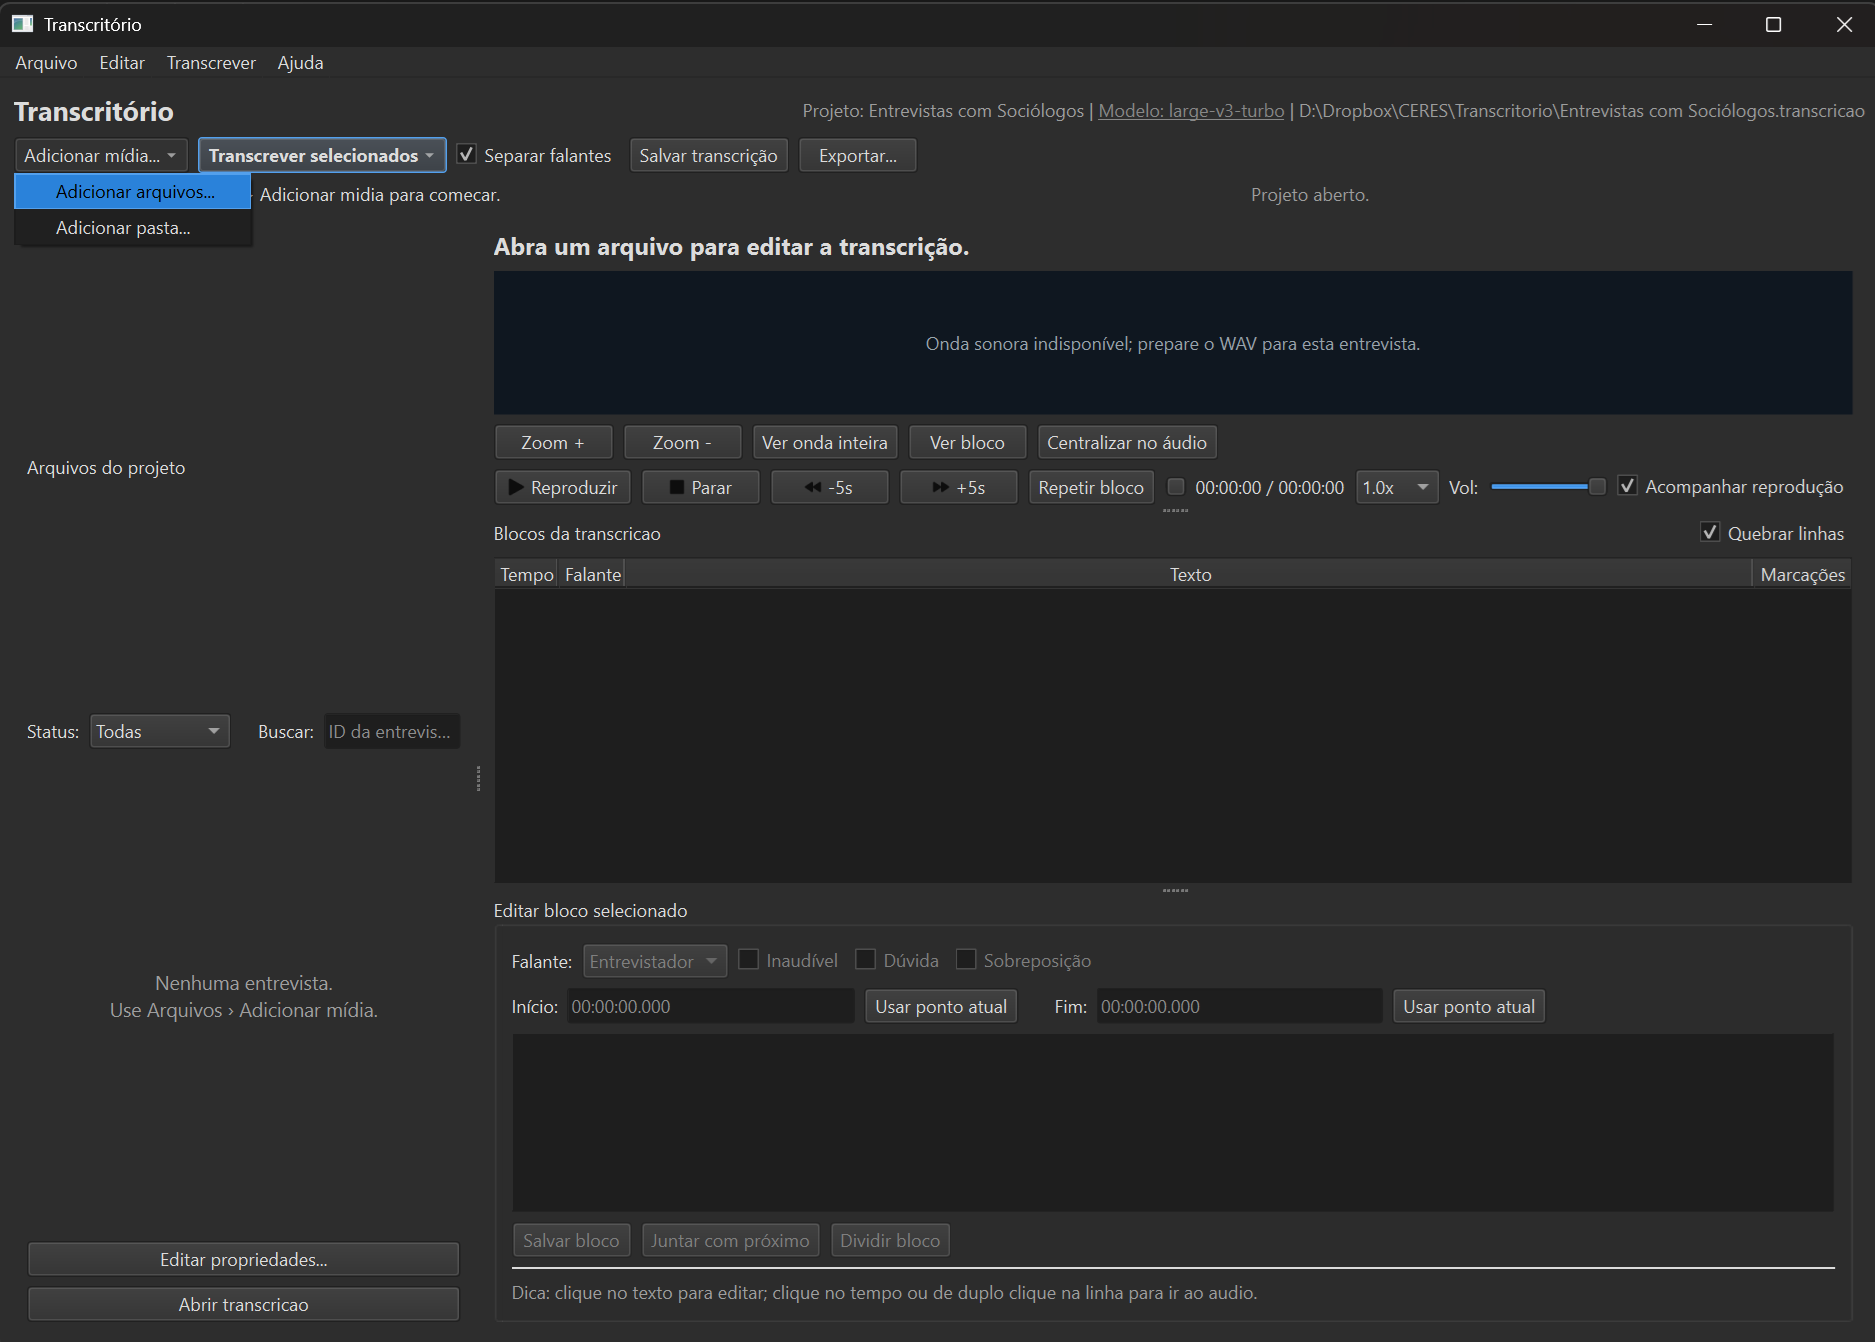Click the Texto column header
This screenshot has width=1875, height=1342.
click(1190, 574)
